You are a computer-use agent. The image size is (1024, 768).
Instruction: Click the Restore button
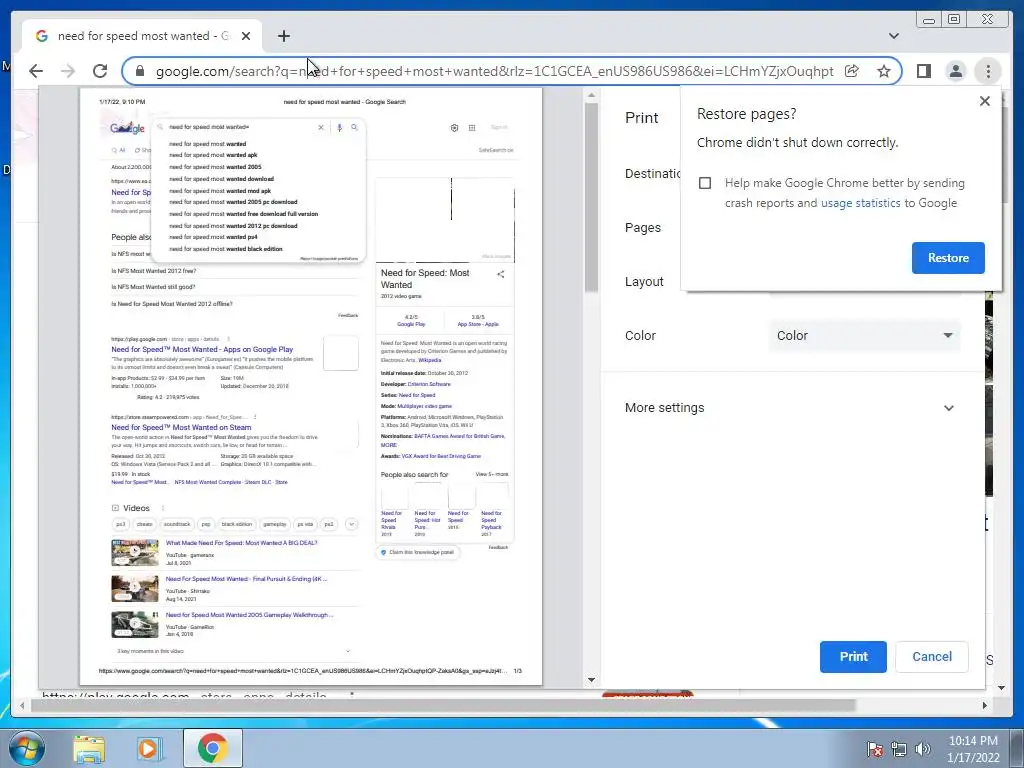(x=948, y=258)
